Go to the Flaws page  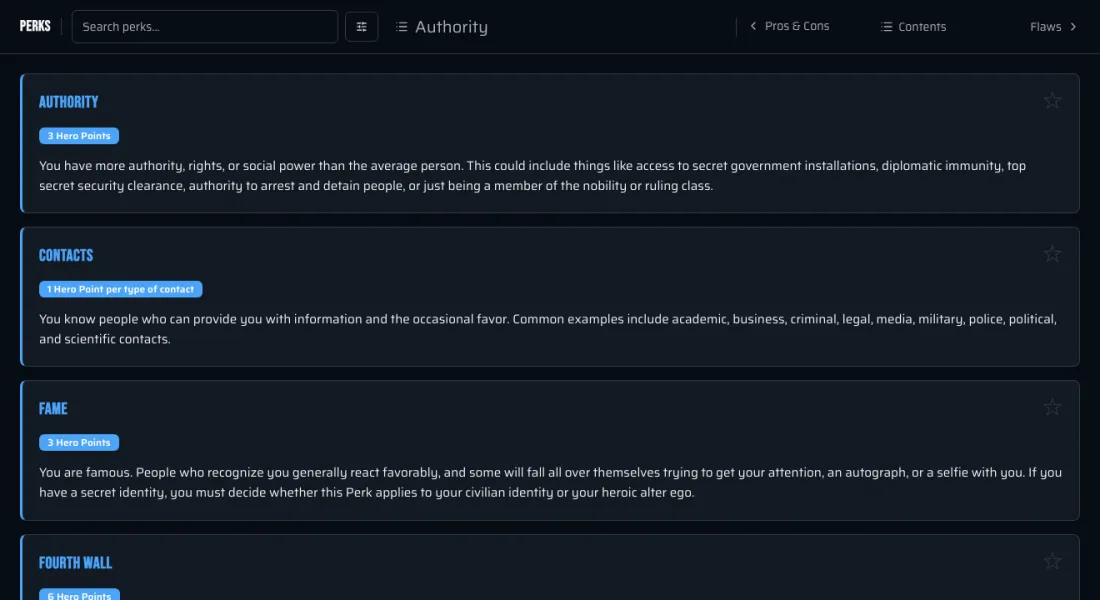tap(1053, 27)
